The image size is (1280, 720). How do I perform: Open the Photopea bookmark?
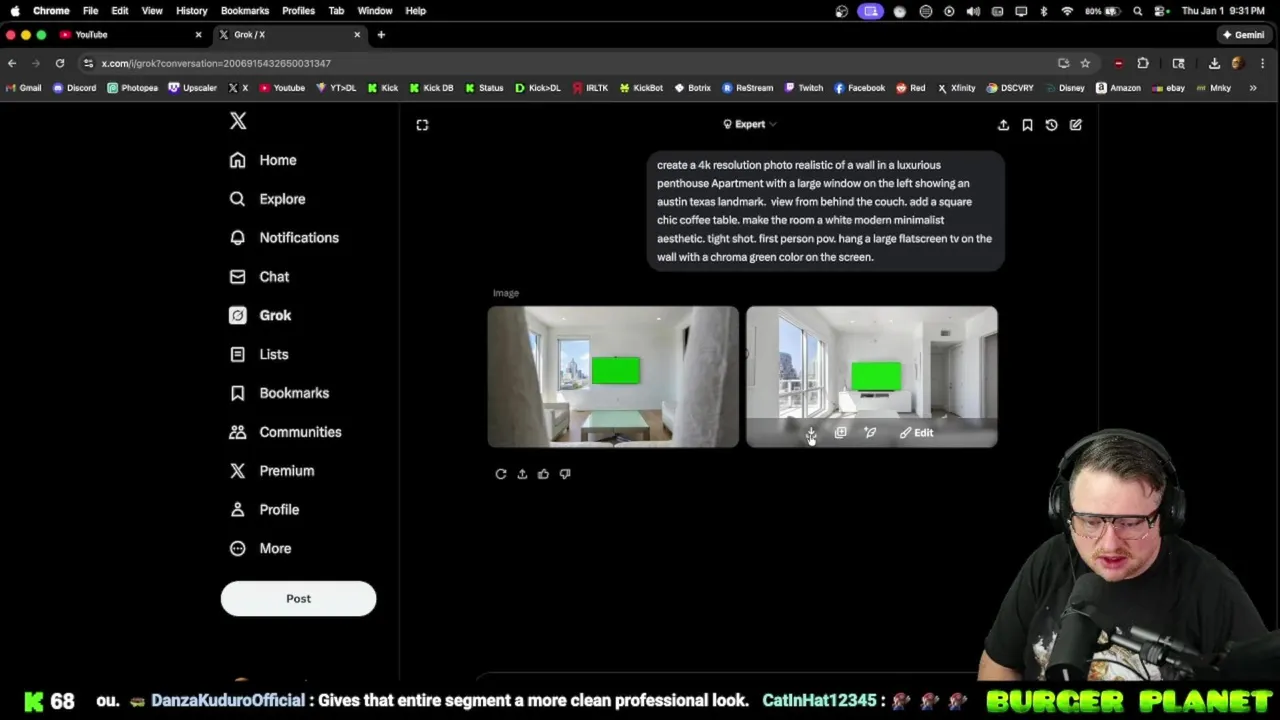tap(133, 88)
